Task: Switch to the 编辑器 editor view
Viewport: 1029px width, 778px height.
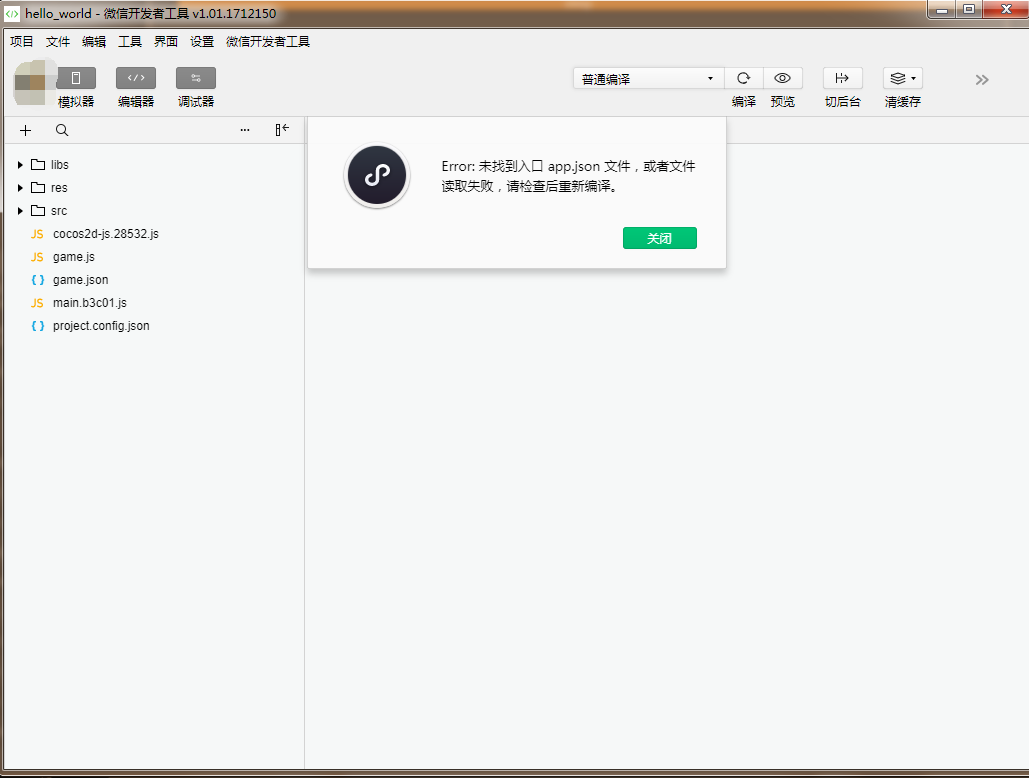Action: 135,87
